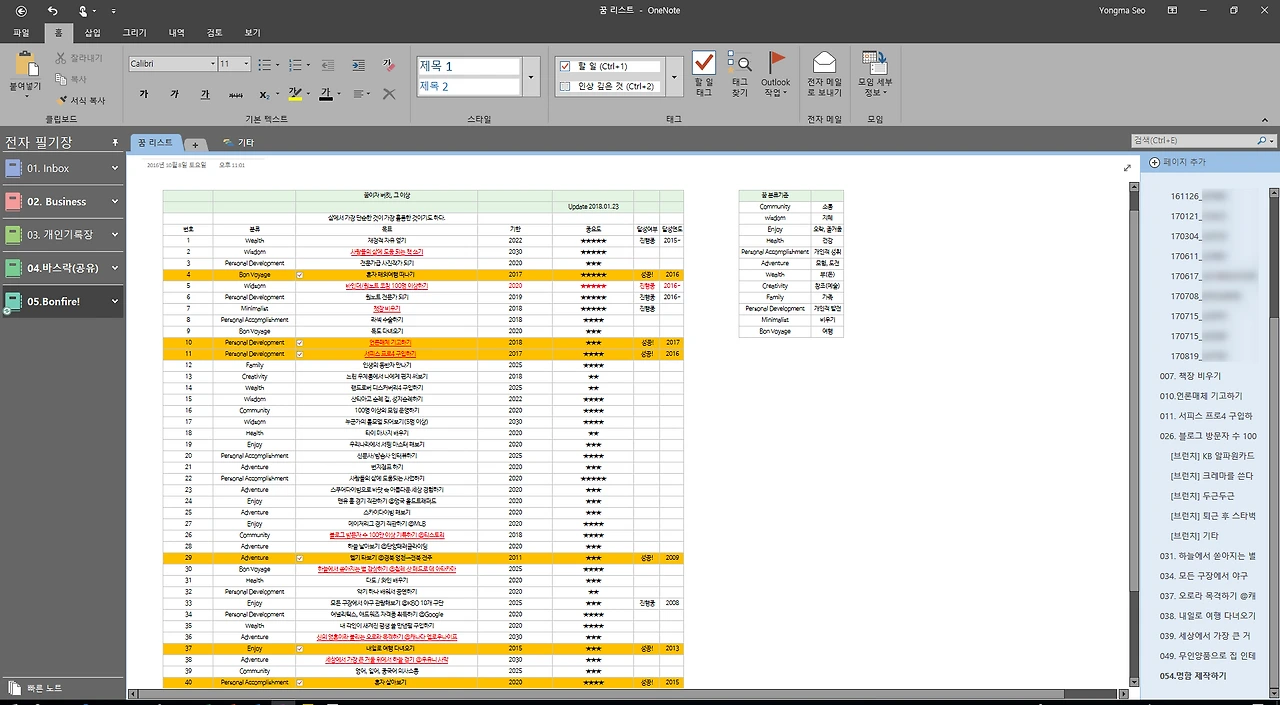
Task: Apply black font color
Action: (325, 94)
